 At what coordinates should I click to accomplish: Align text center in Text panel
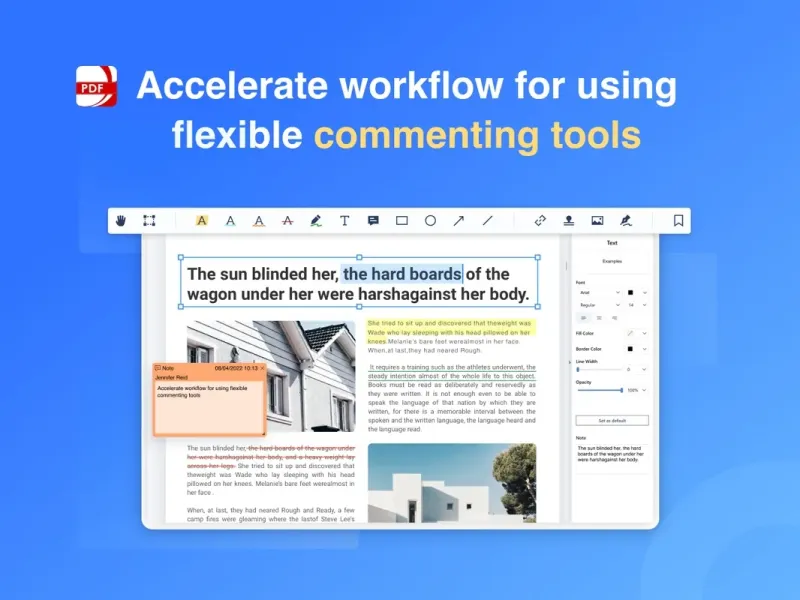click(x=599, y=318)
